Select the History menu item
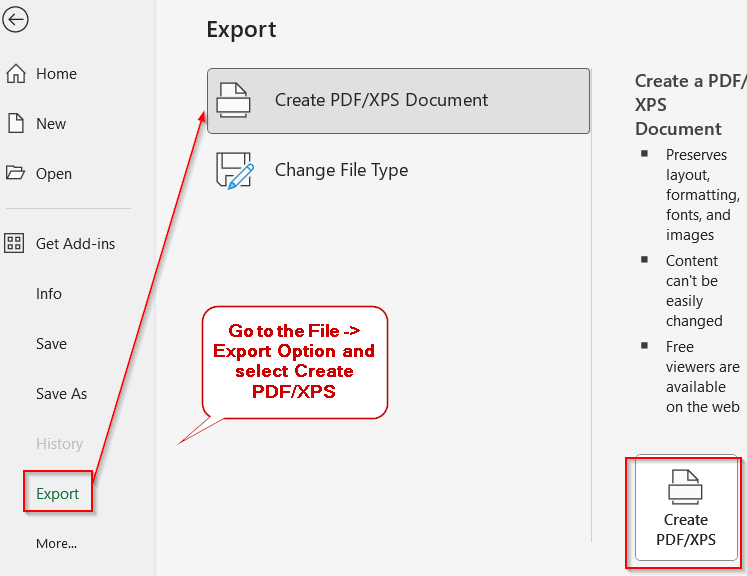747x576 pixels. tap(60, 444)
